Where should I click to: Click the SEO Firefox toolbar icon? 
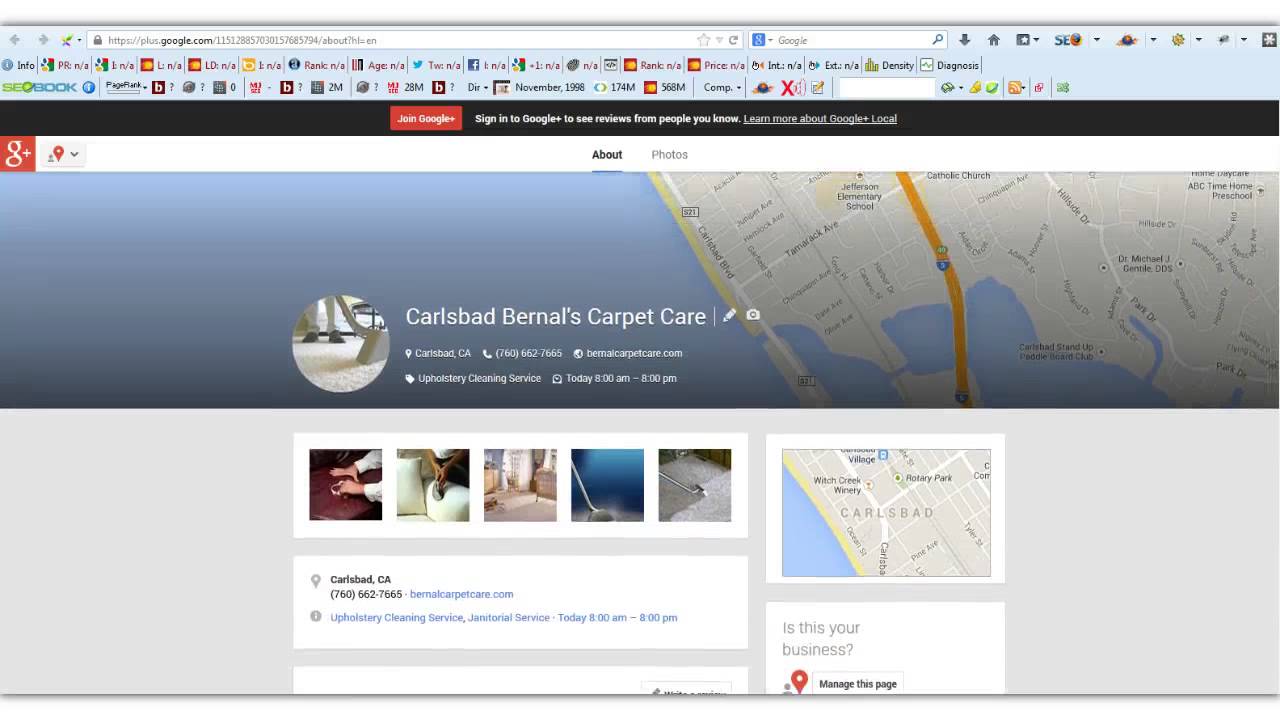(x=1068, y=40)
